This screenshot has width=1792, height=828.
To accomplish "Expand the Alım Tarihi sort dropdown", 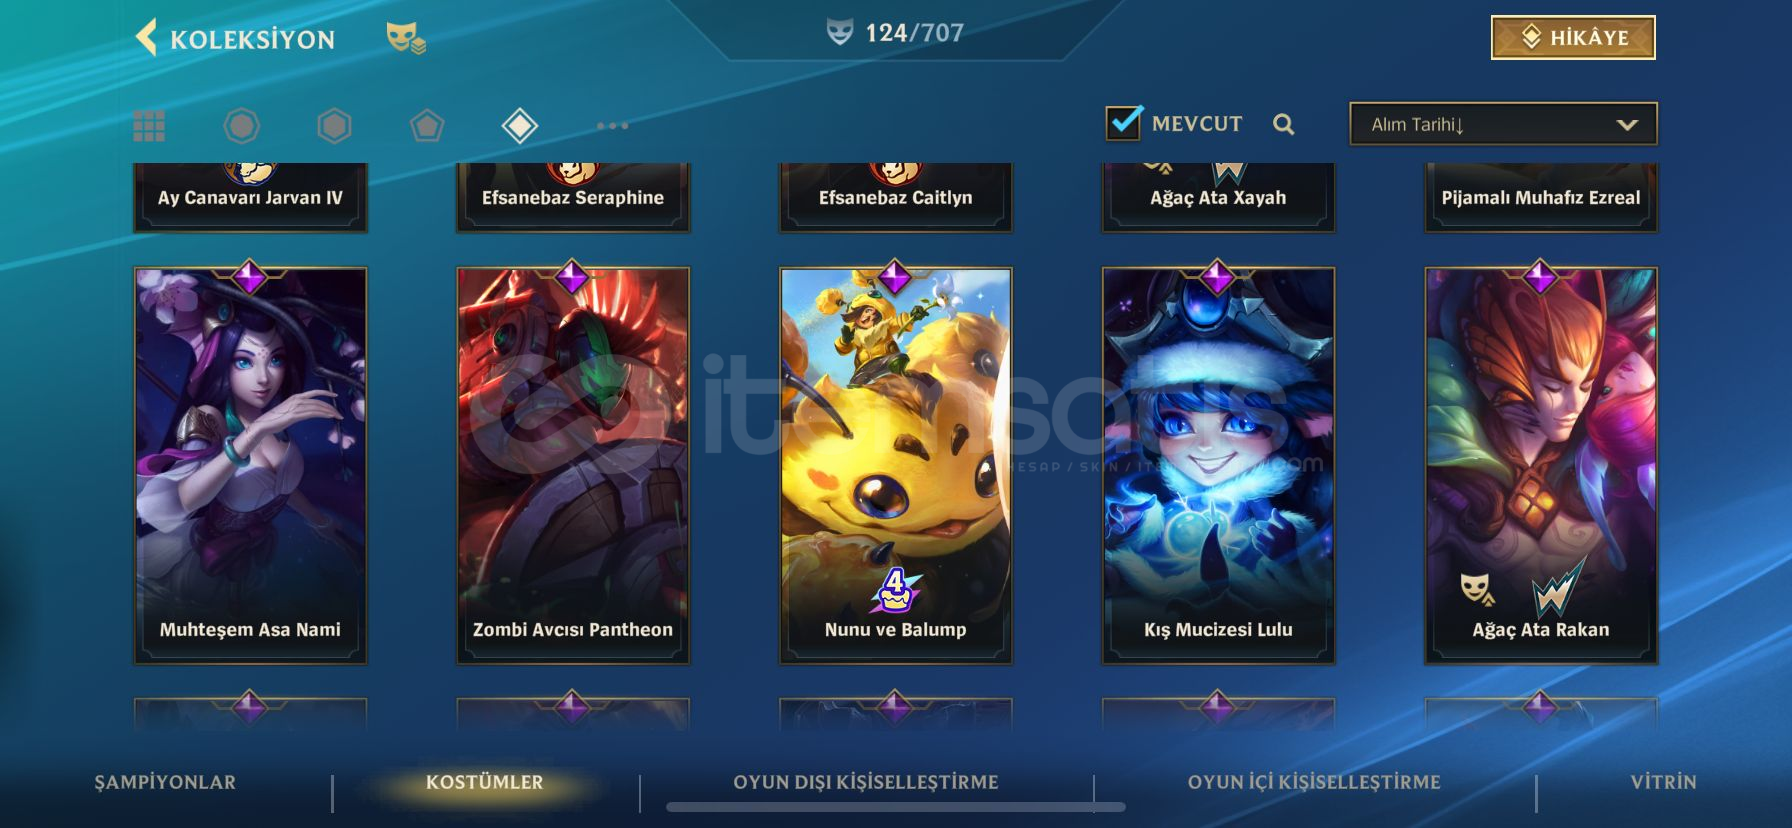I will 1503,124.
